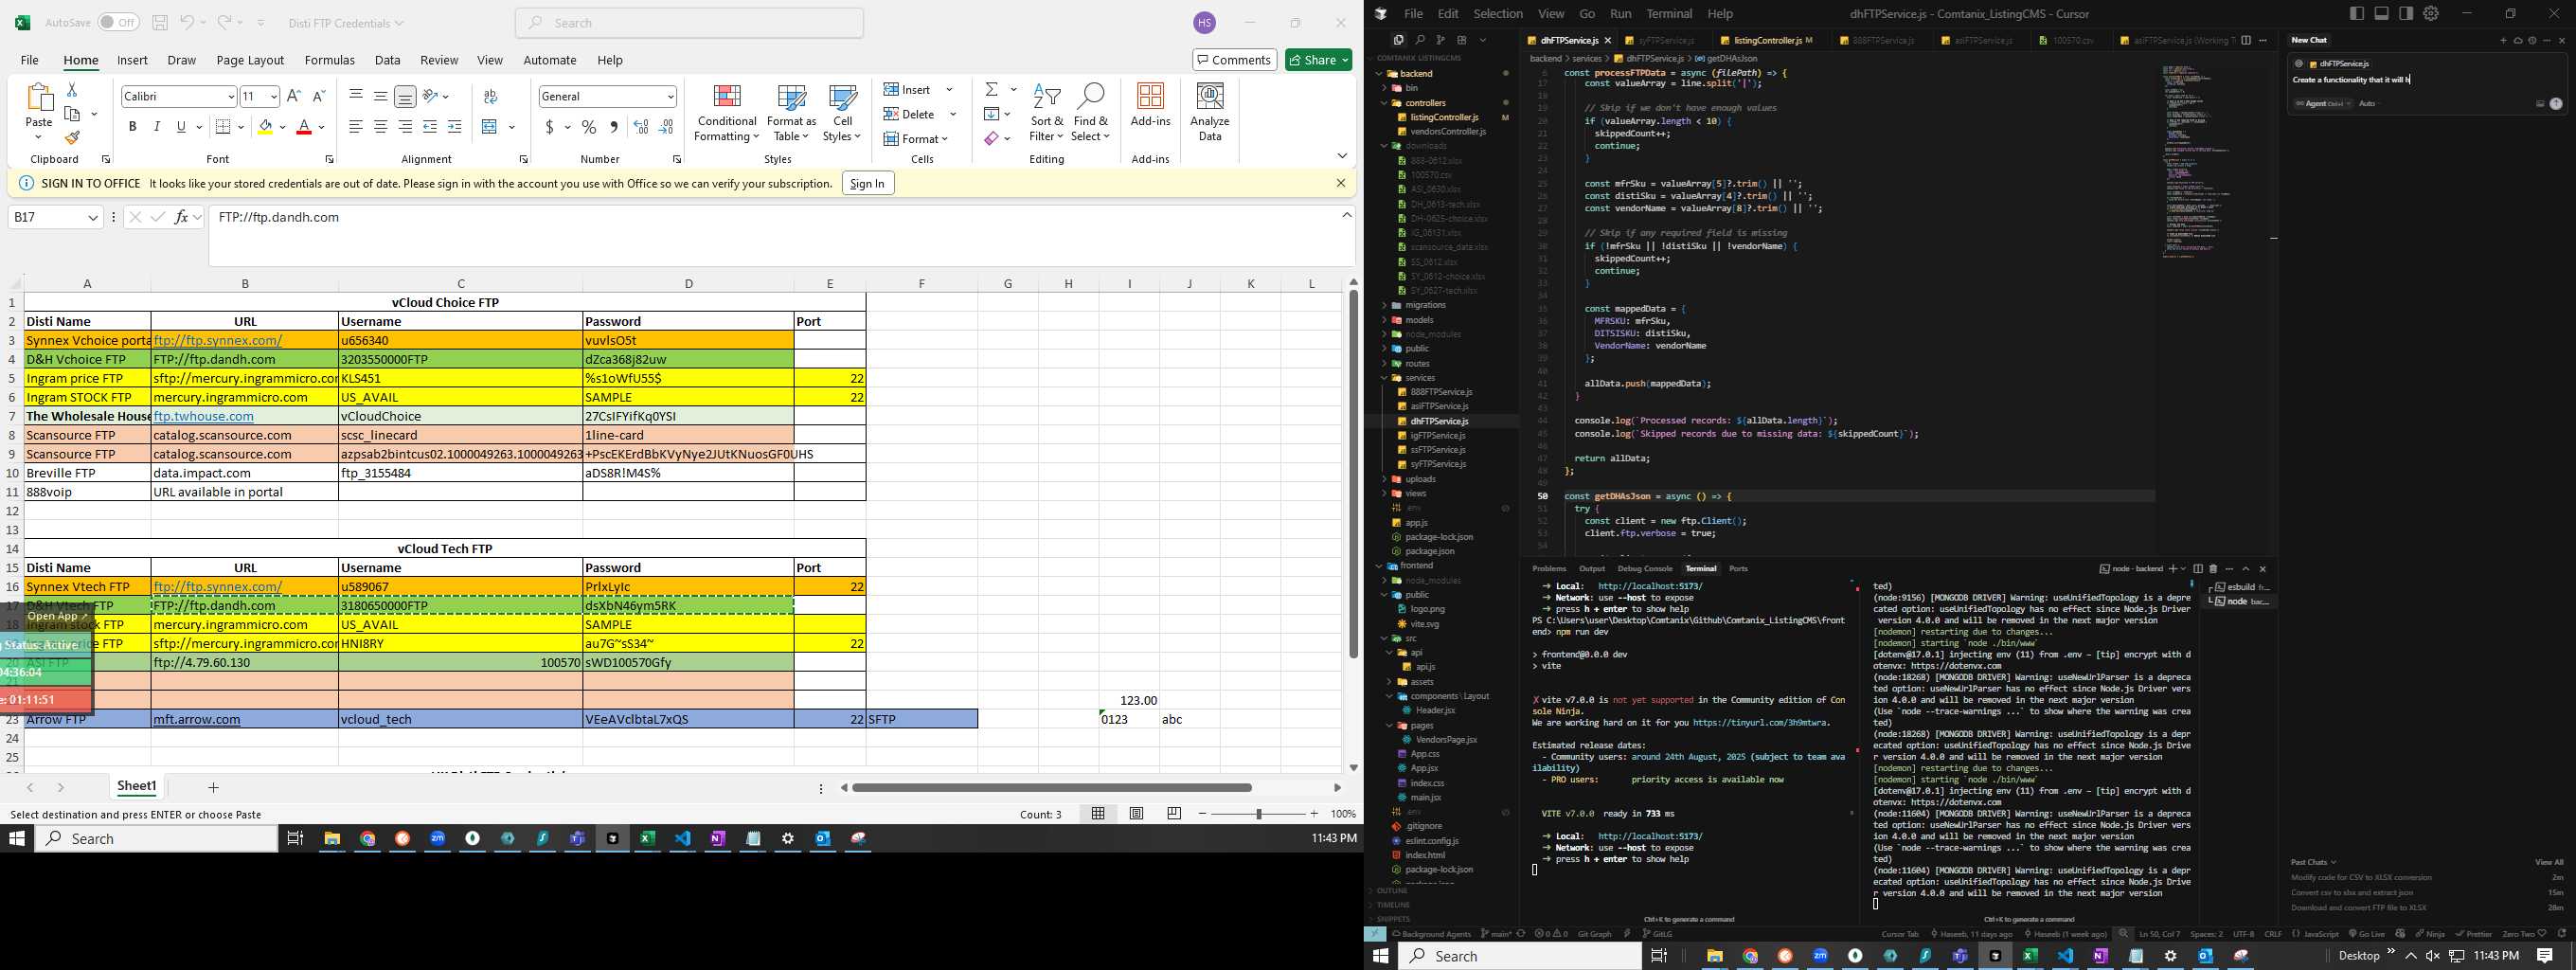Image resolution: width=2576 pixels, height=970 pixels.
Task: Open the General number format dropdown
Action: tap(670, 96)
